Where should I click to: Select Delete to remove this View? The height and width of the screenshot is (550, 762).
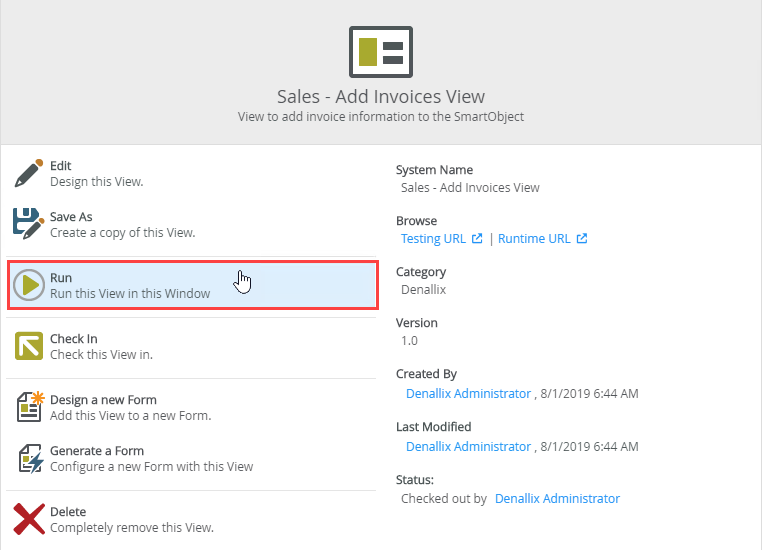pos(130,520)
